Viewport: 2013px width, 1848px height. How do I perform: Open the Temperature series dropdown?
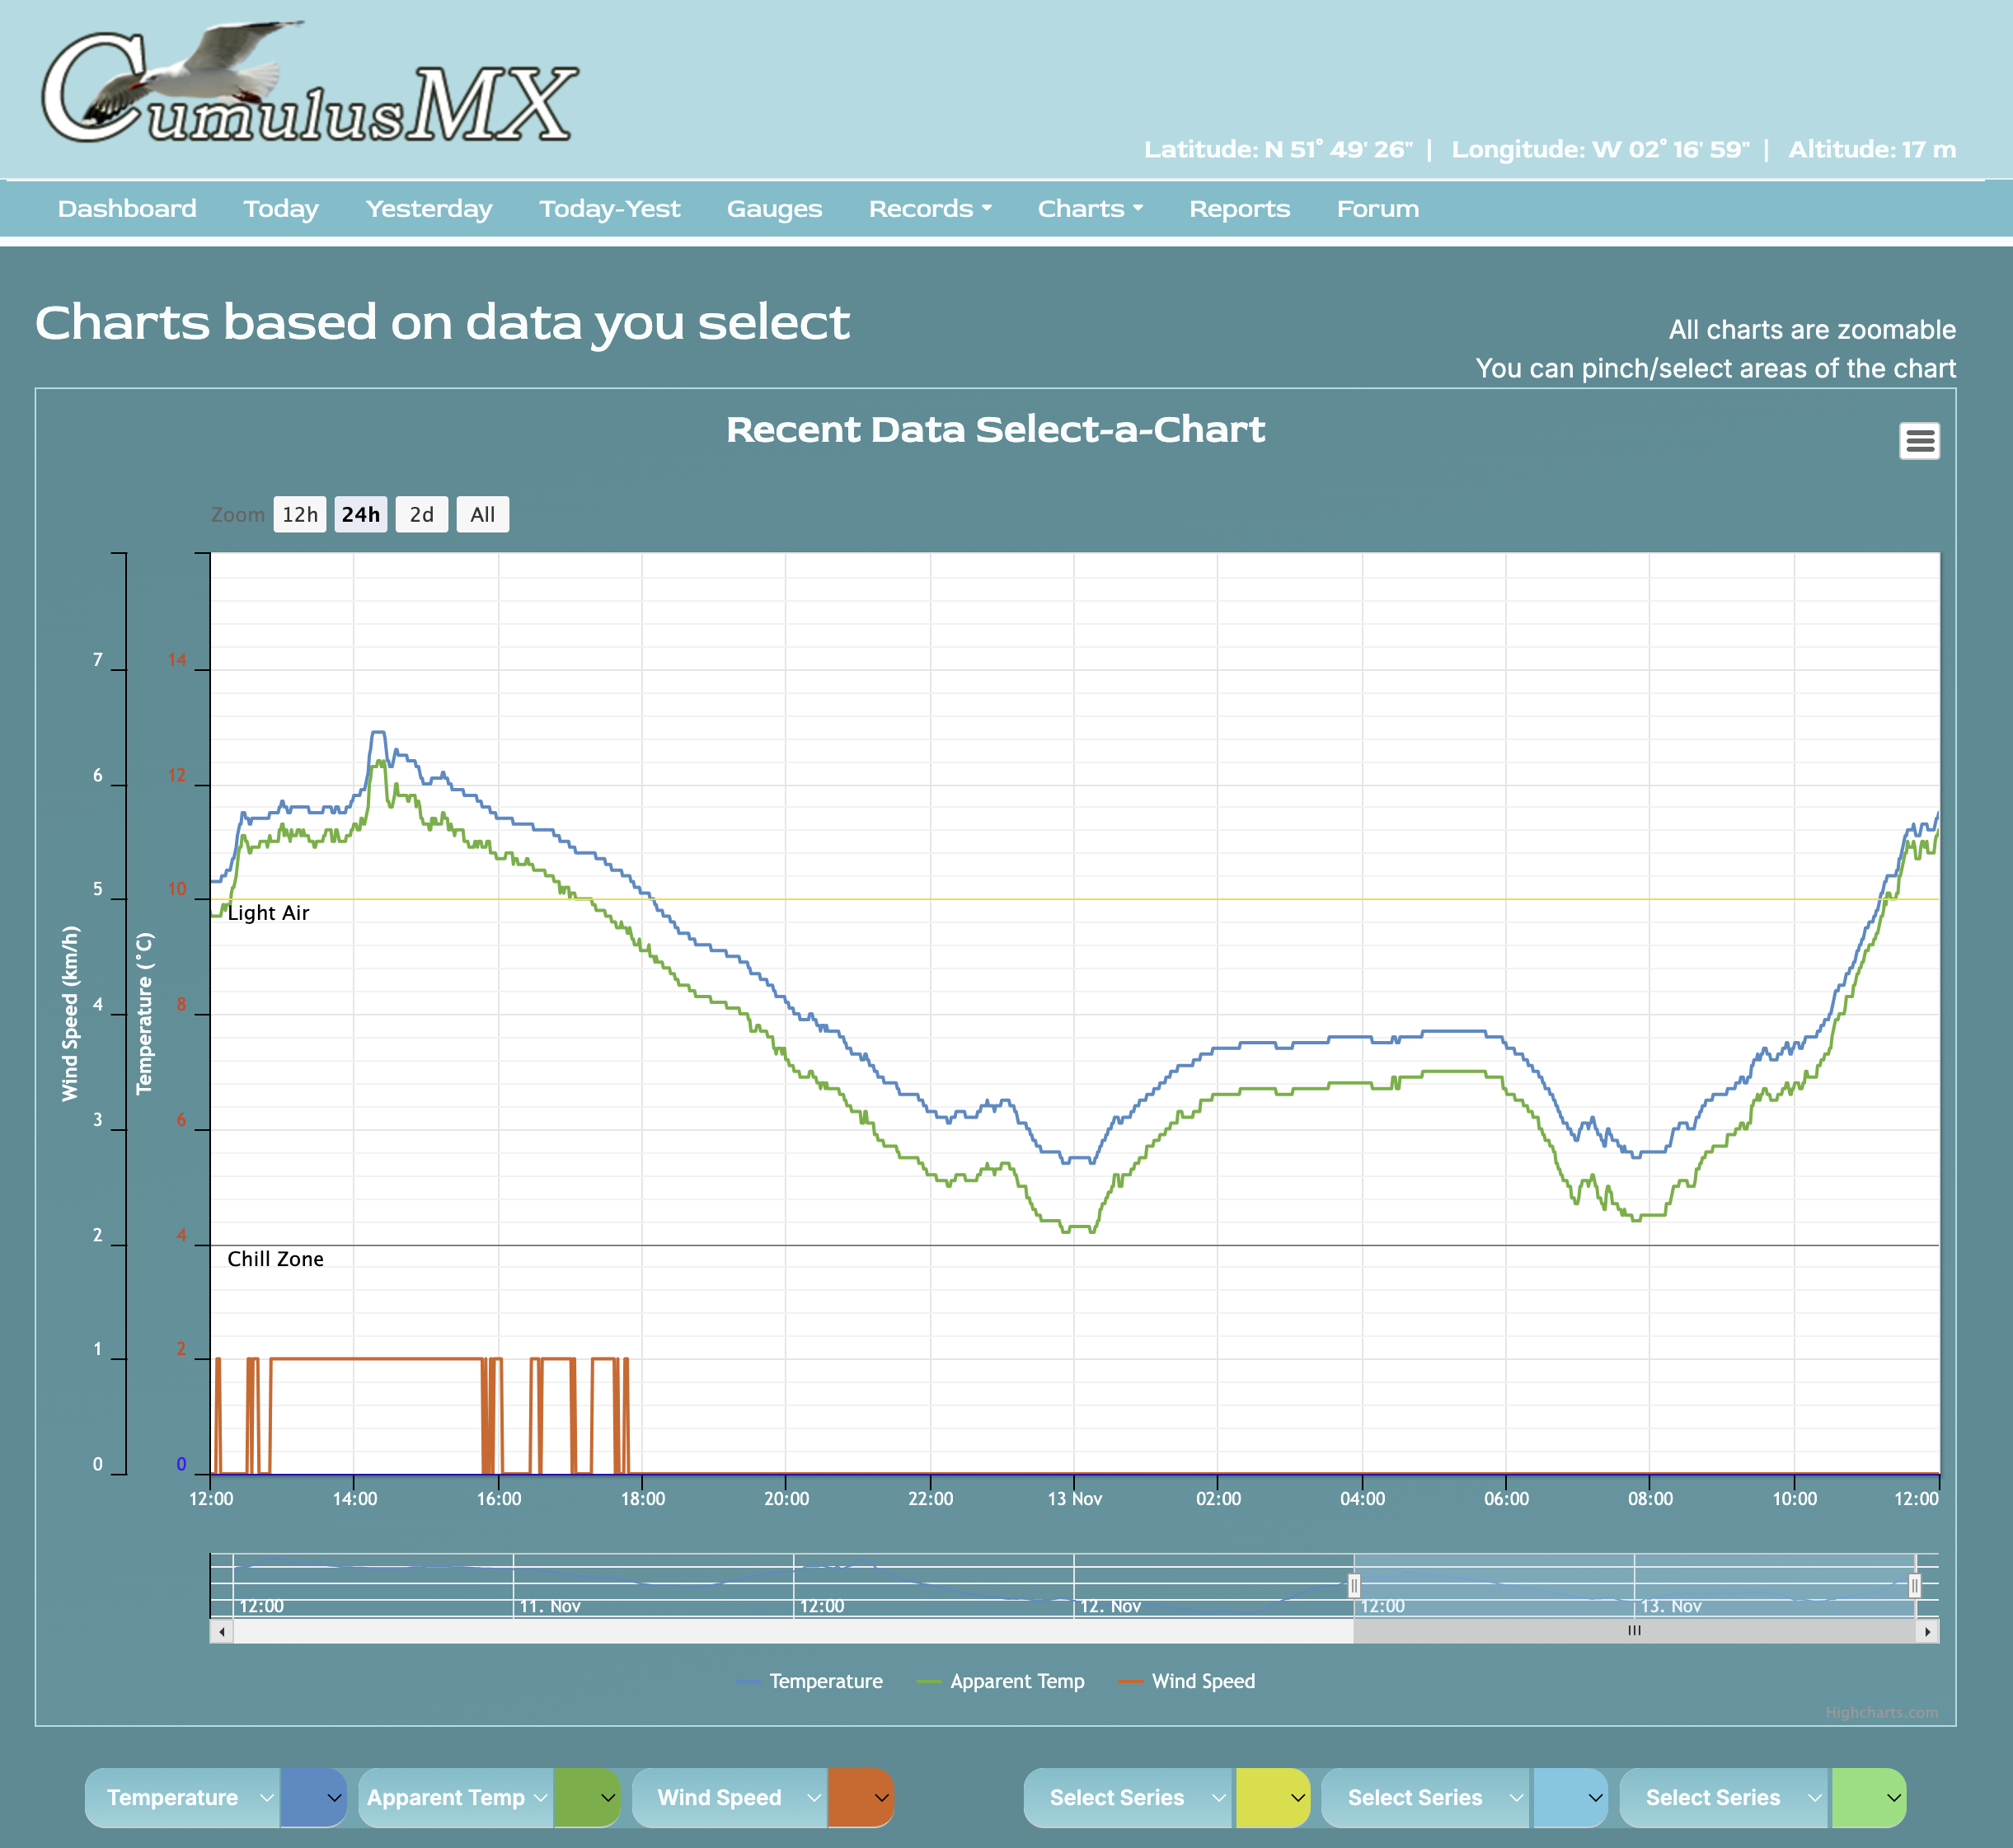click(x=182, y=1797)
